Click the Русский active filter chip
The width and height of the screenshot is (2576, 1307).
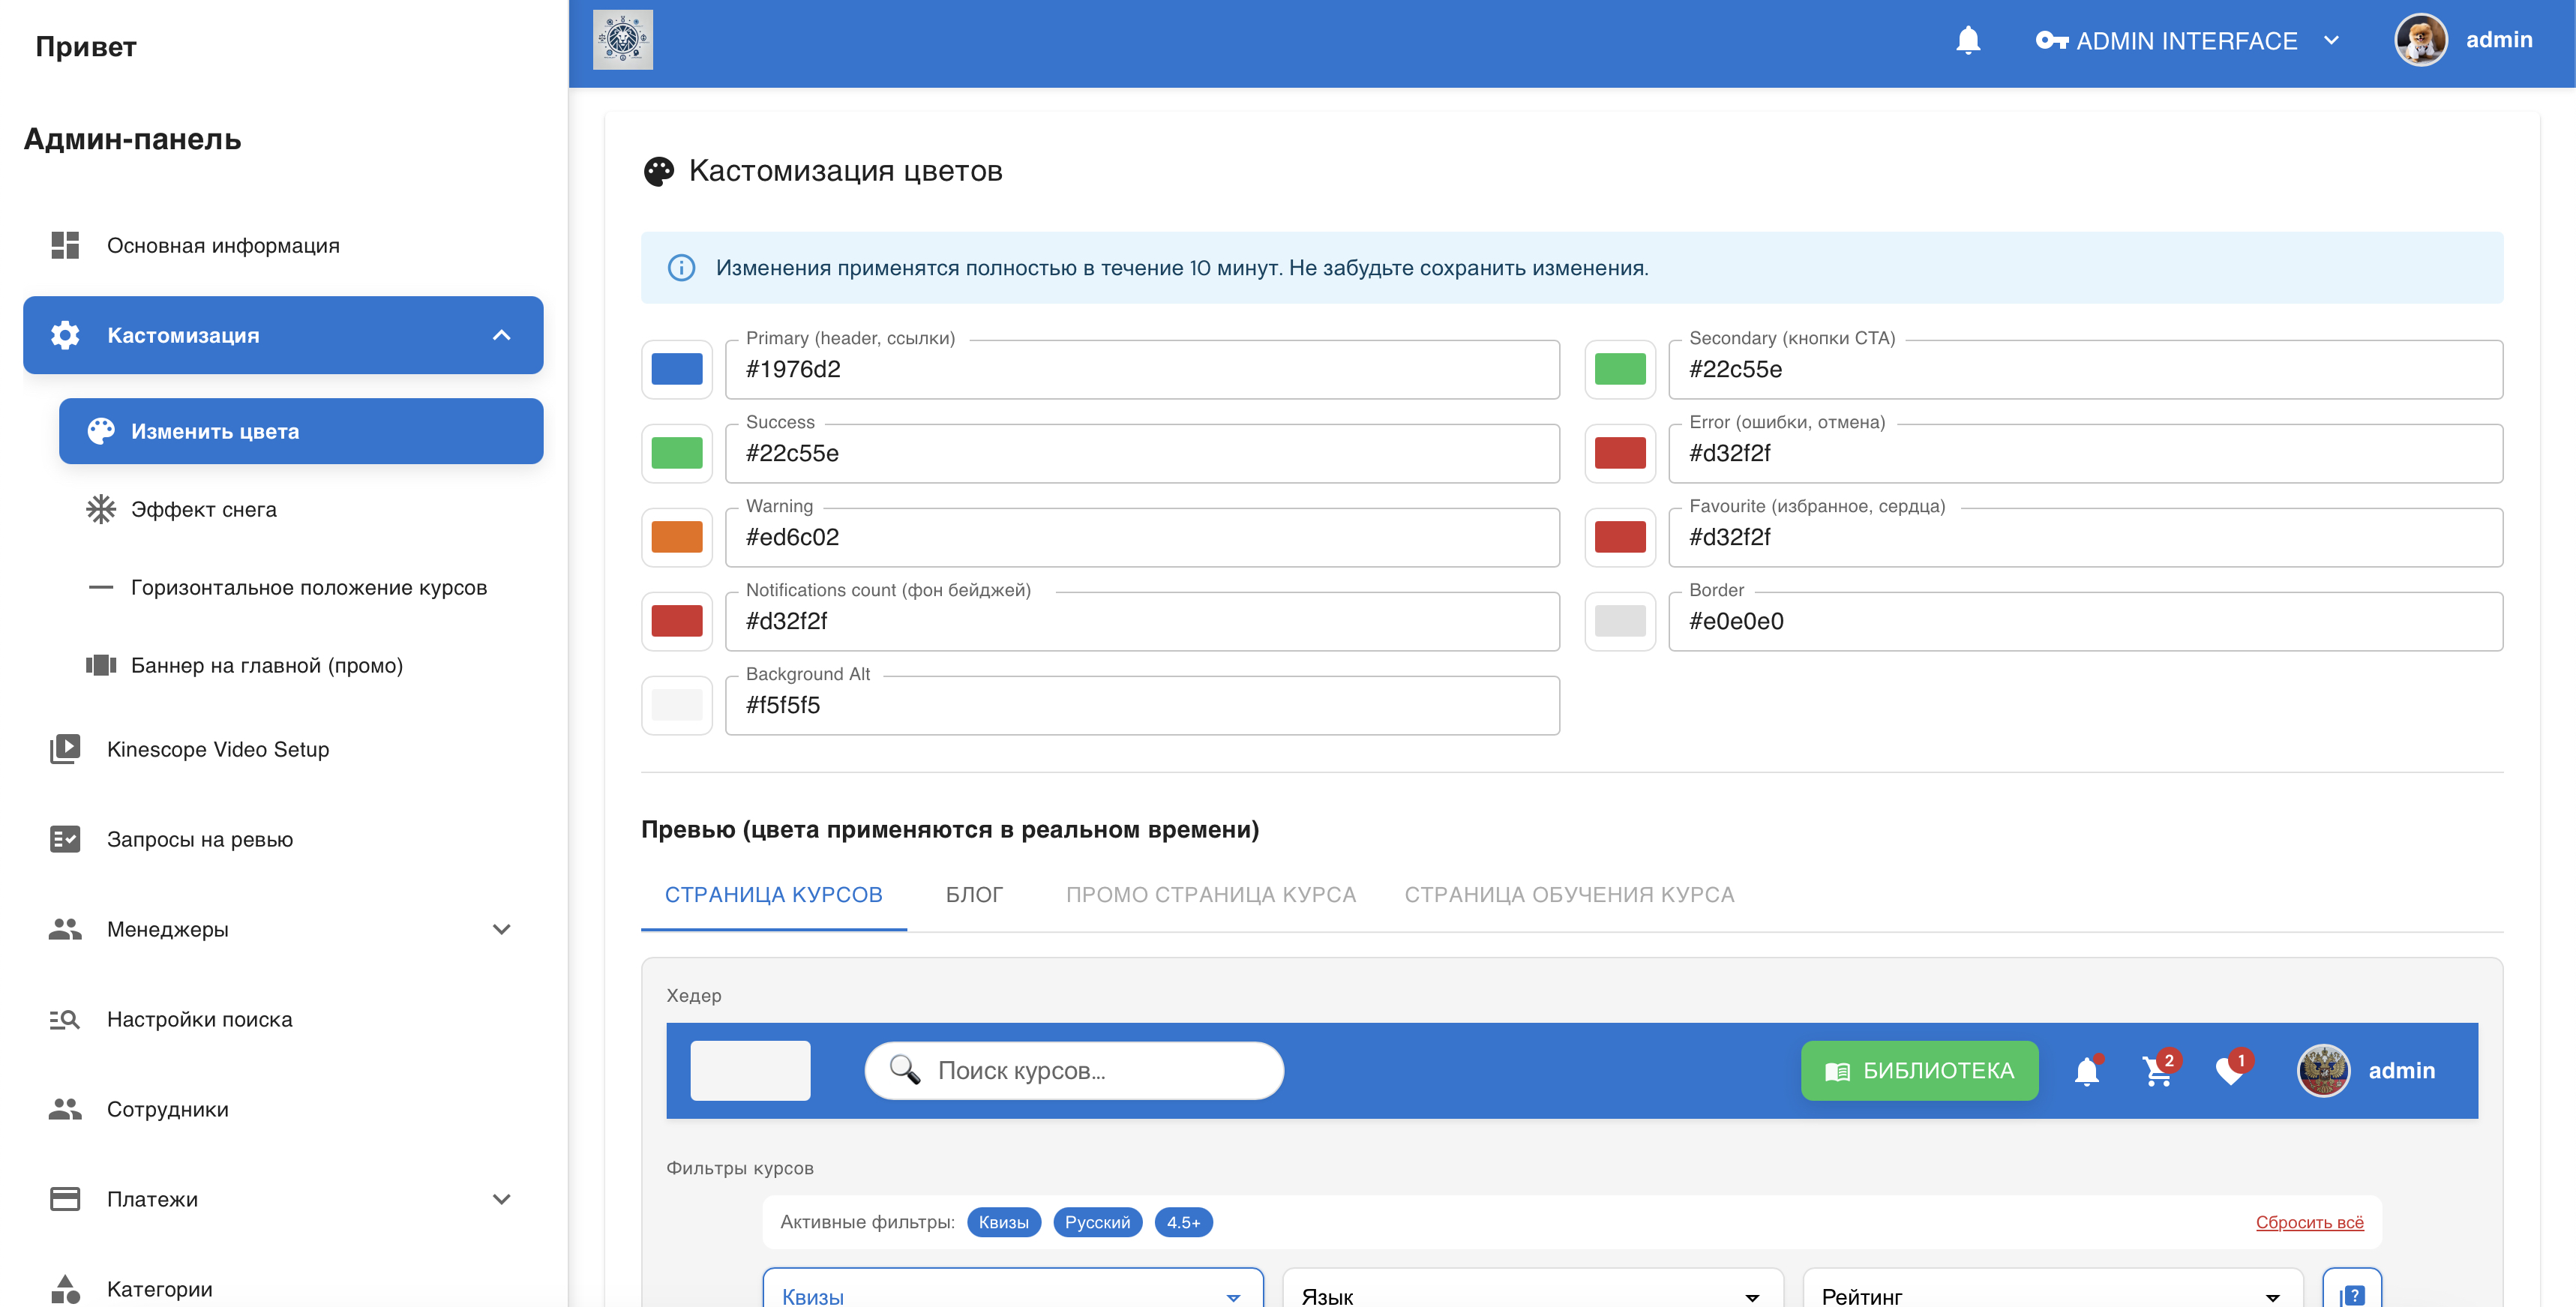[x=1097, y=1222]
